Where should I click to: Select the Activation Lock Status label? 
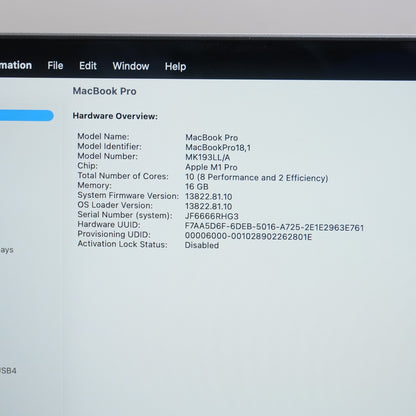point(122,244)
